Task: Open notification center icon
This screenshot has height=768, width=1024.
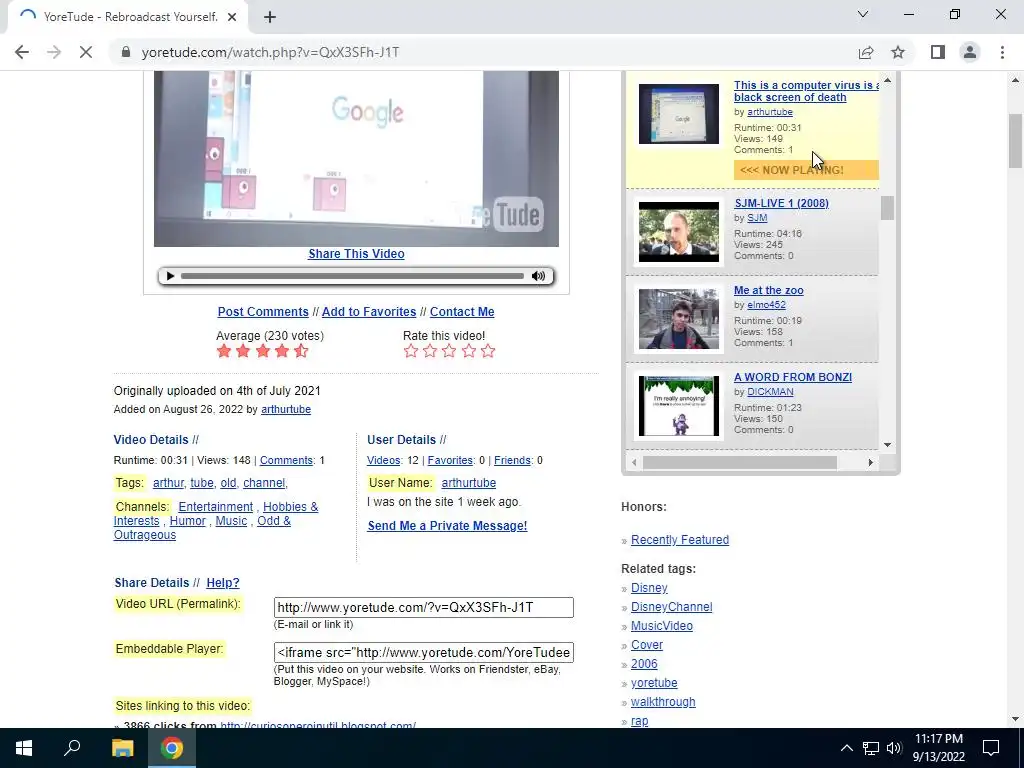Action: coord(991,748)
